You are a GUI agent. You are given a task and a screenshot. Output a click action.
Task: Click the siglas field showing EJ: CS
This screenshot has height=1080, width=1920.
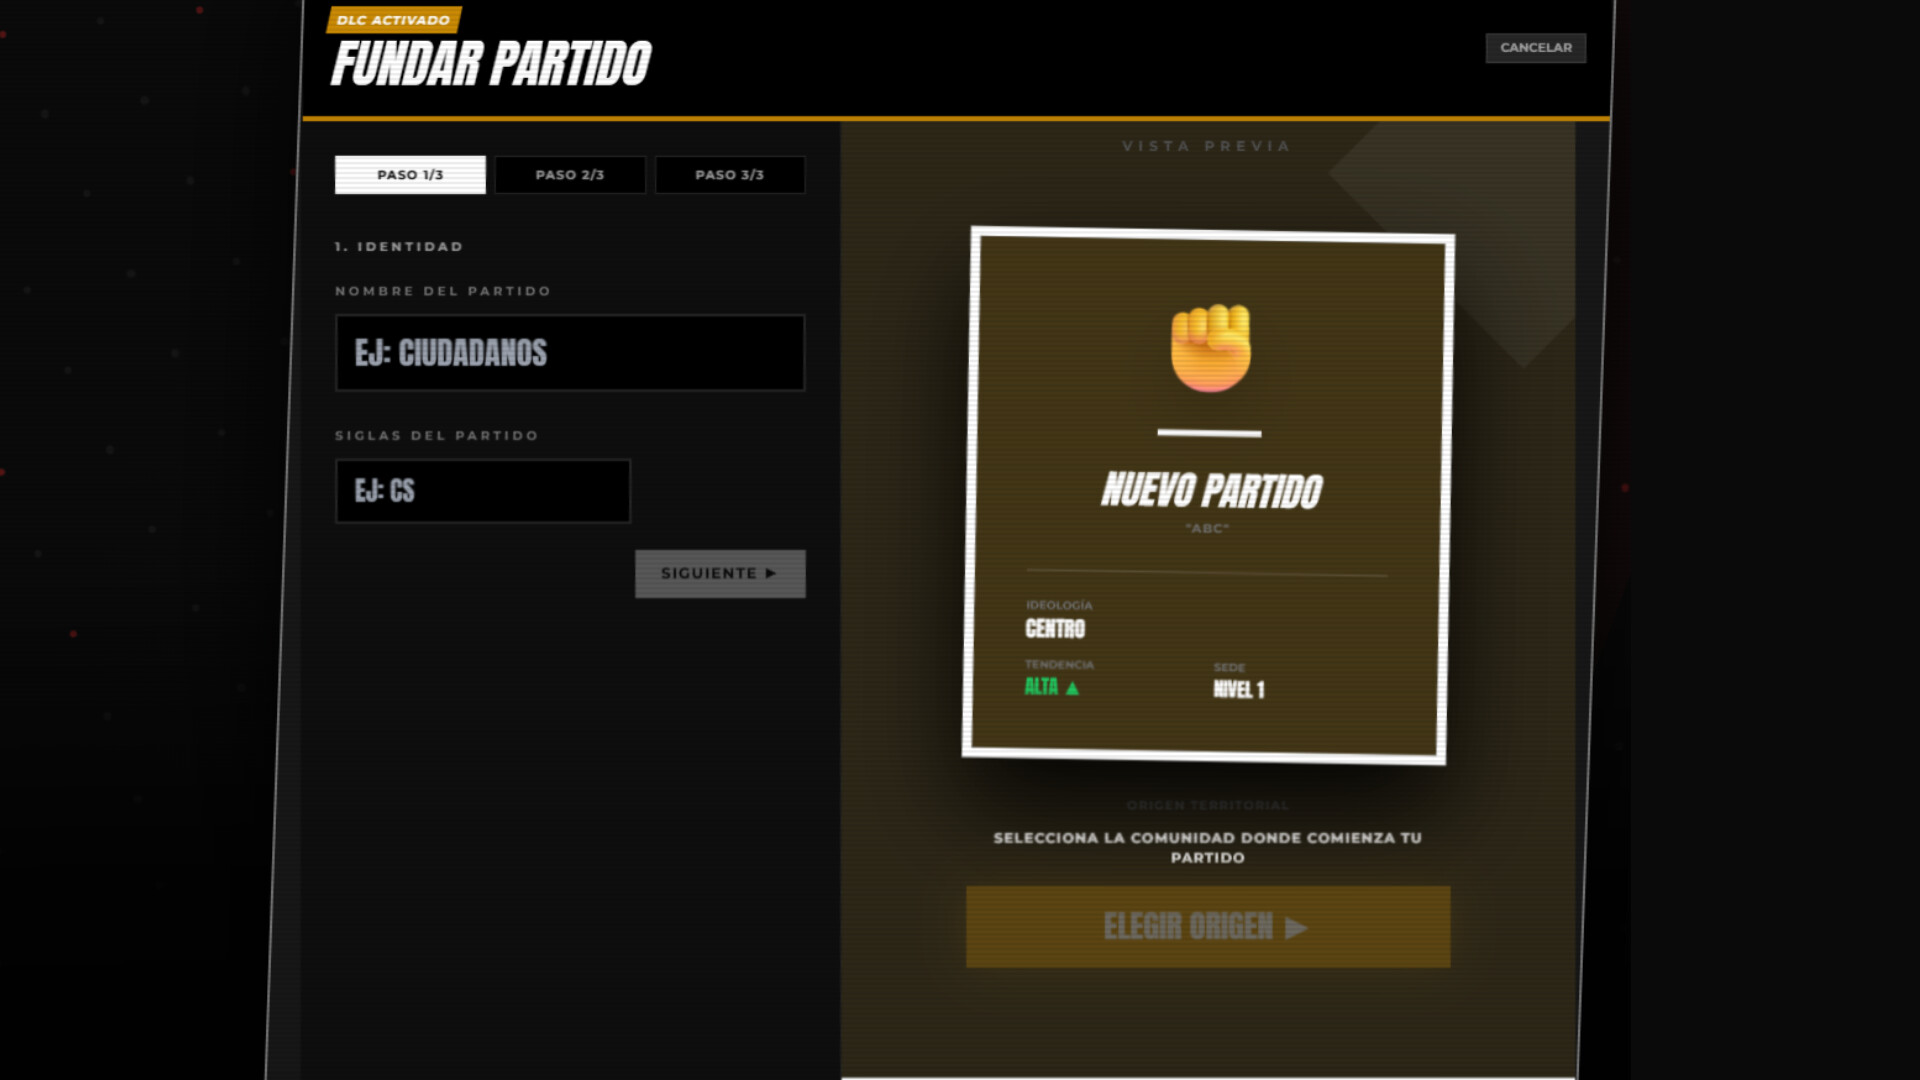pyautogui.click(x=481, y=491)
